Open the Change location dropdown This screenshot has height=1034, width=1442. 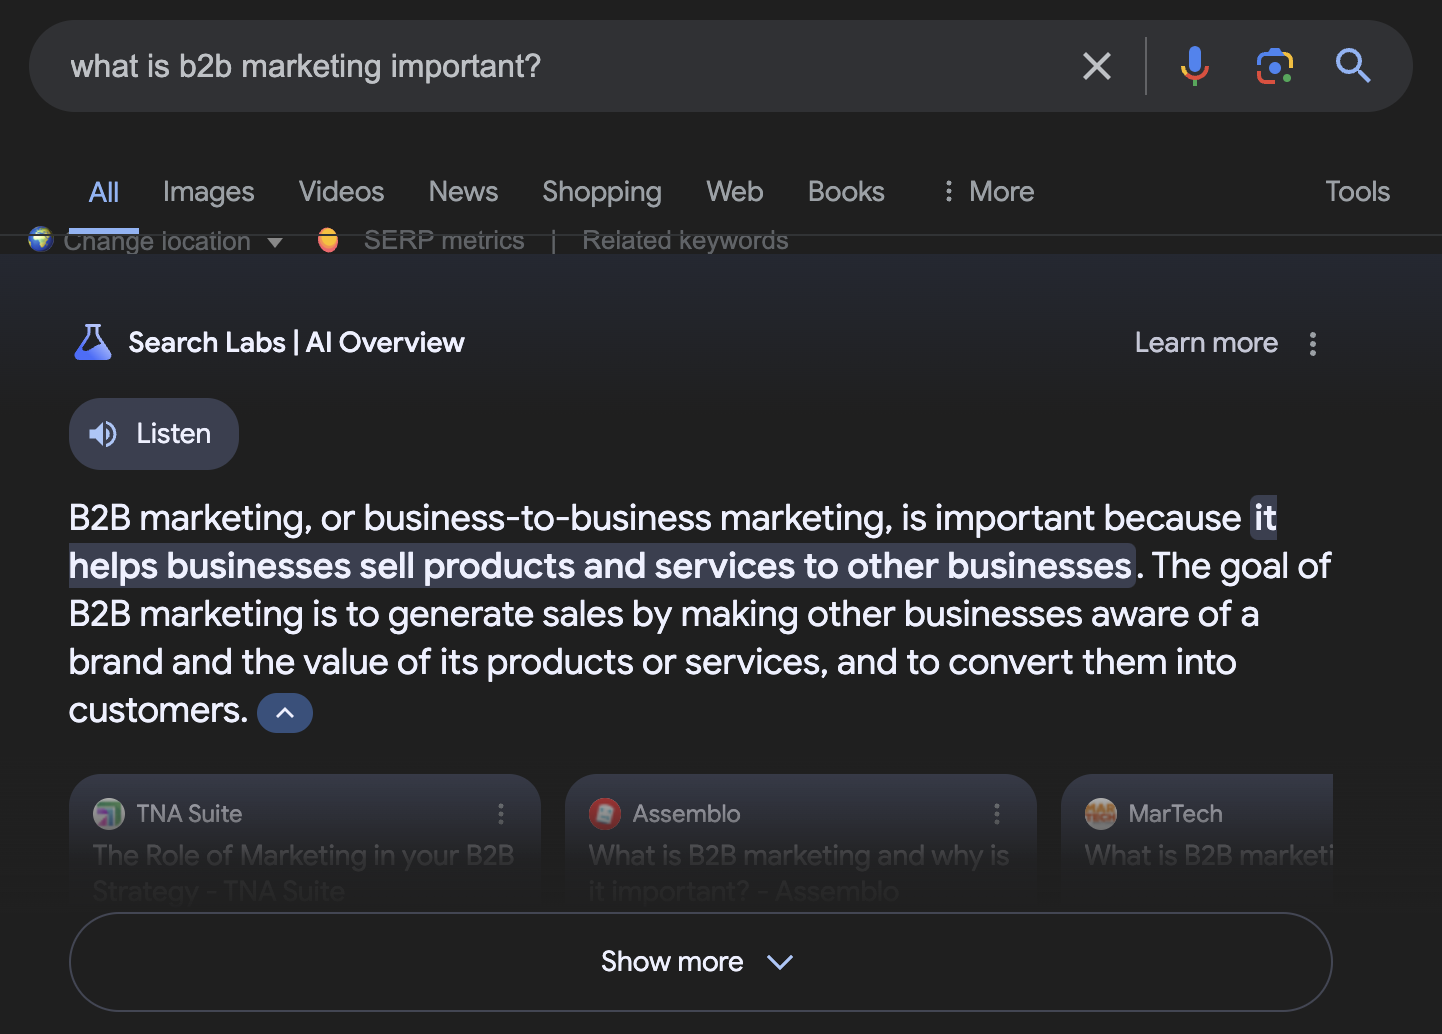pyautogui.click(x=172, y=241)
